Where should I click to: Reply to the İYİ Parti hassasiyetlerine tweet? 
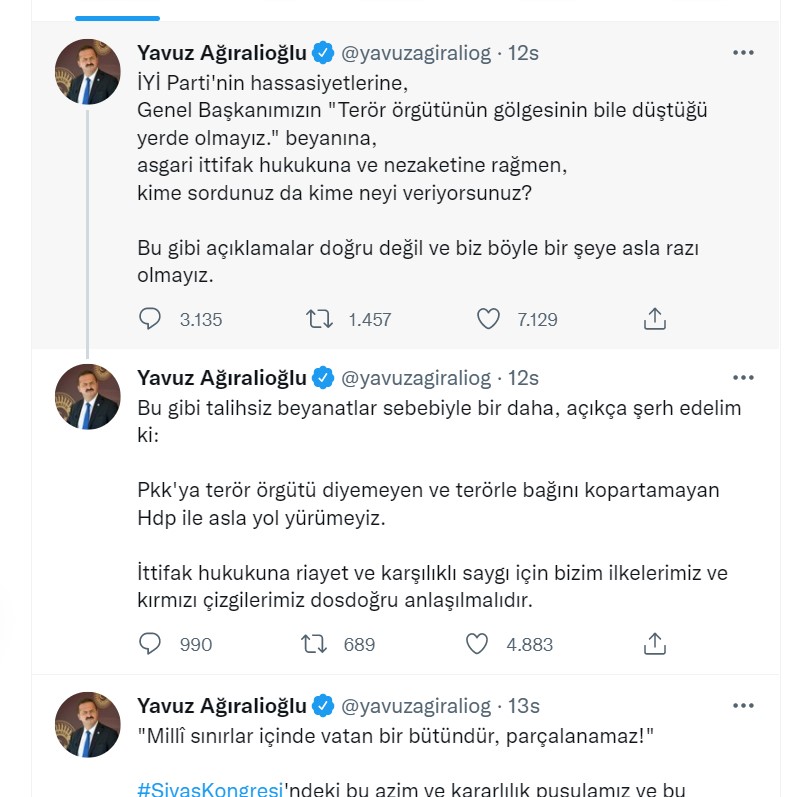(150, 319)
